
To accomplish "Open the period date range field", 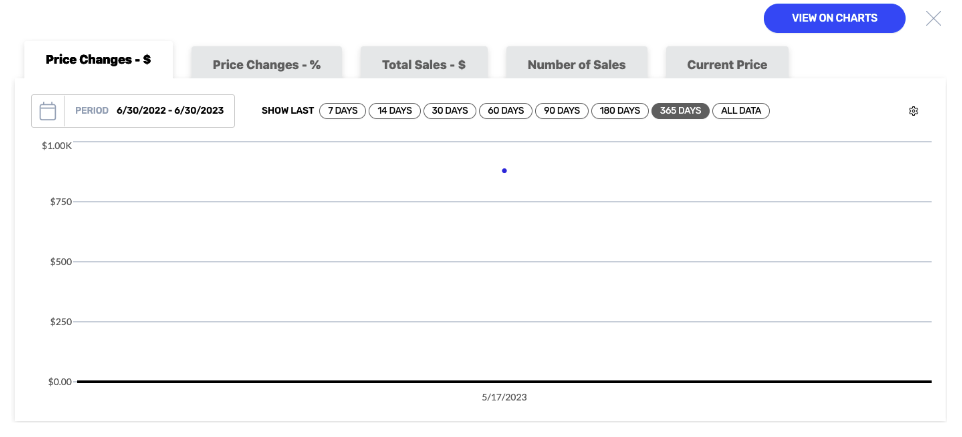I will 133,111.
